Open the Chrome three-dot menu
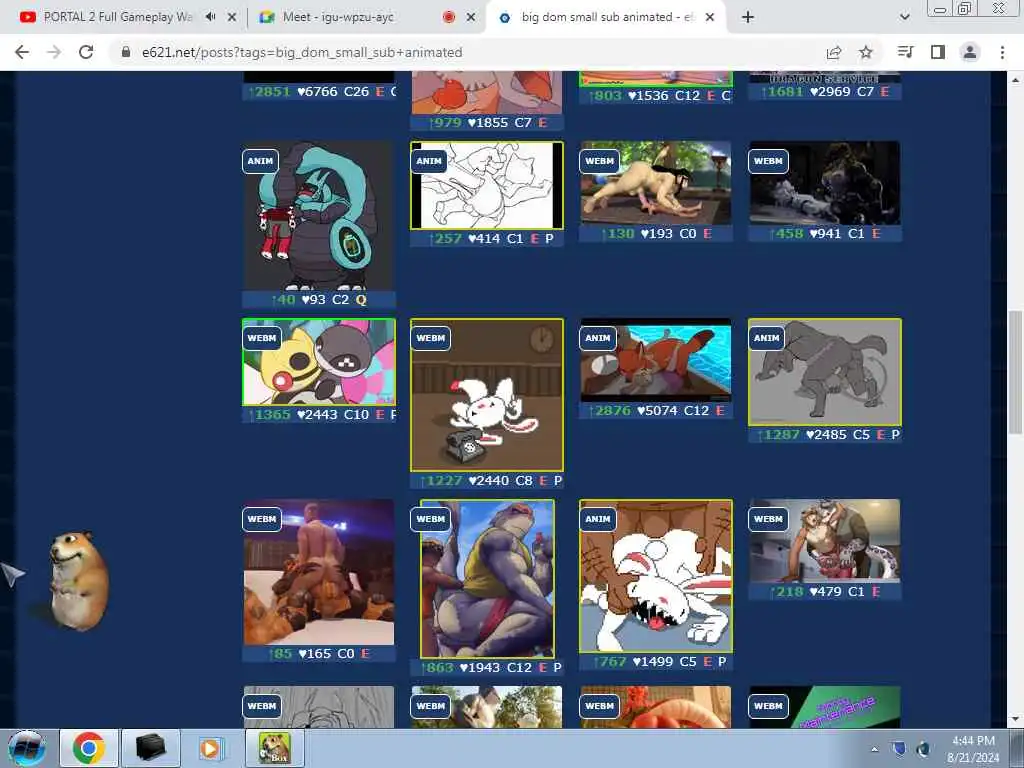This screenshot has width=1024, height=768. click(1002, 52)
